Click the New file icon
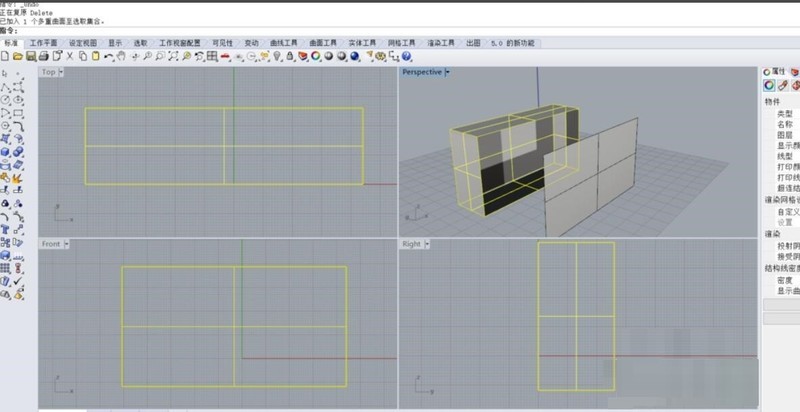800x412 pixels. coord(5,56)
